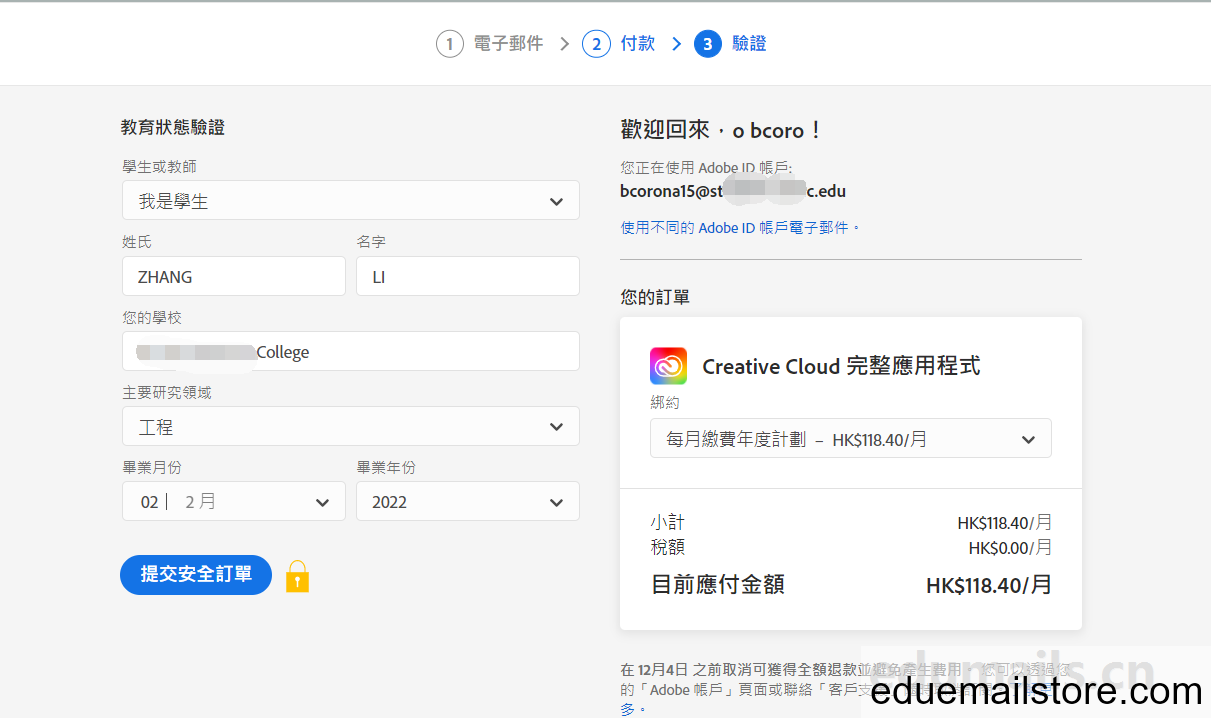Select step 3 驗證
Image resolution: width=1211 pixels, height=718 pixels.
731,44
